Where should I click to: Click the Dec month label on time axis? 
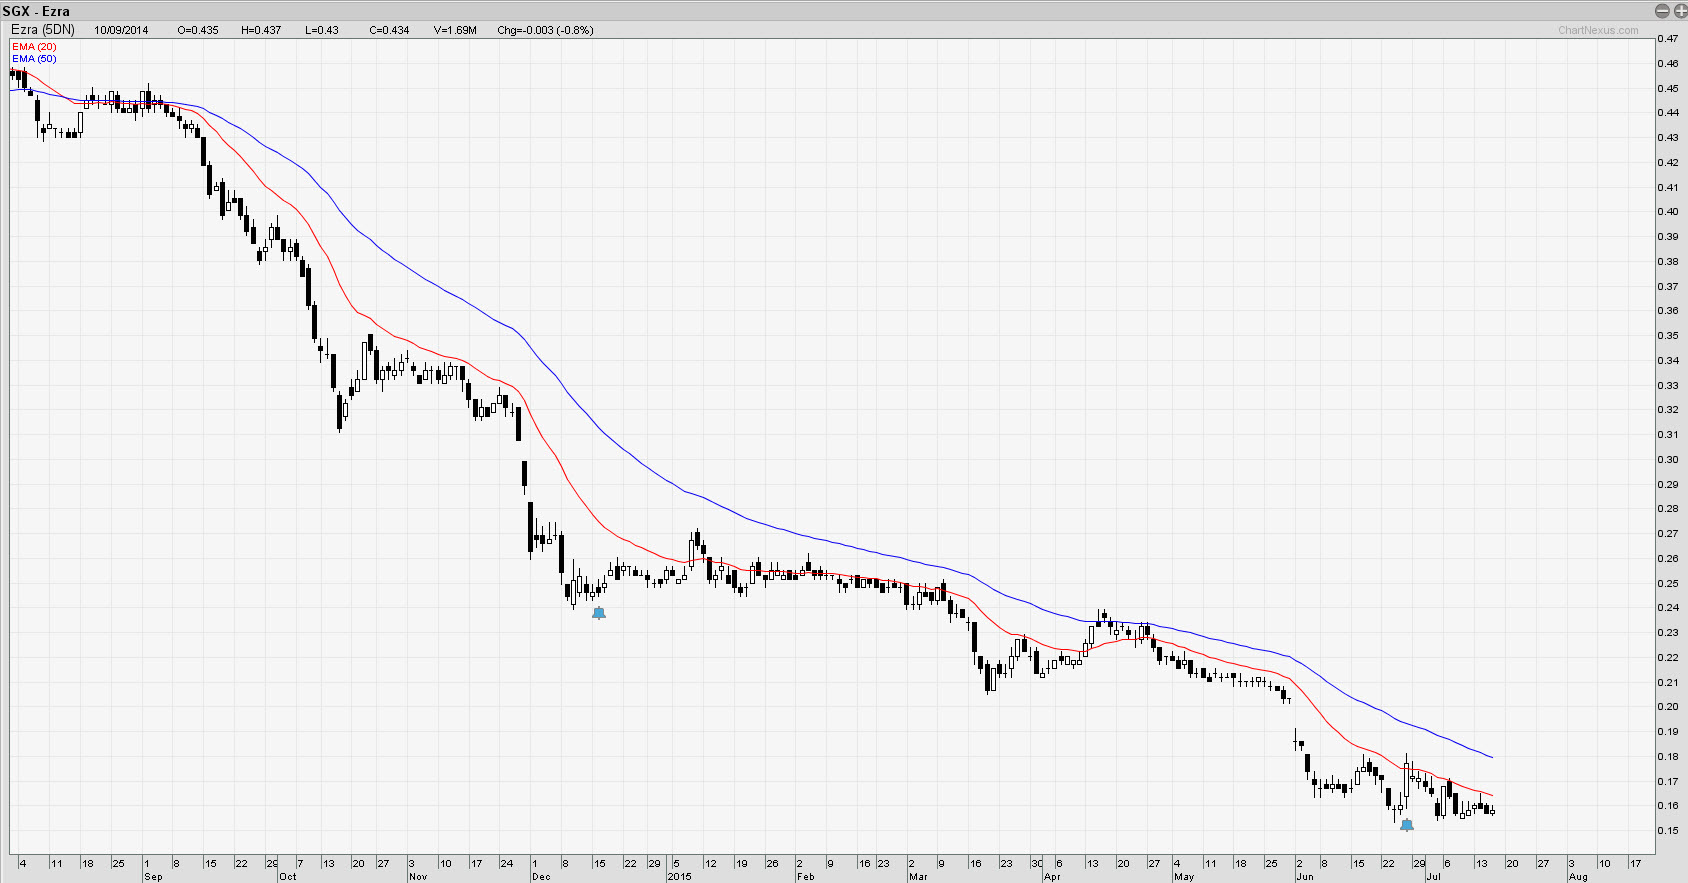541,877
